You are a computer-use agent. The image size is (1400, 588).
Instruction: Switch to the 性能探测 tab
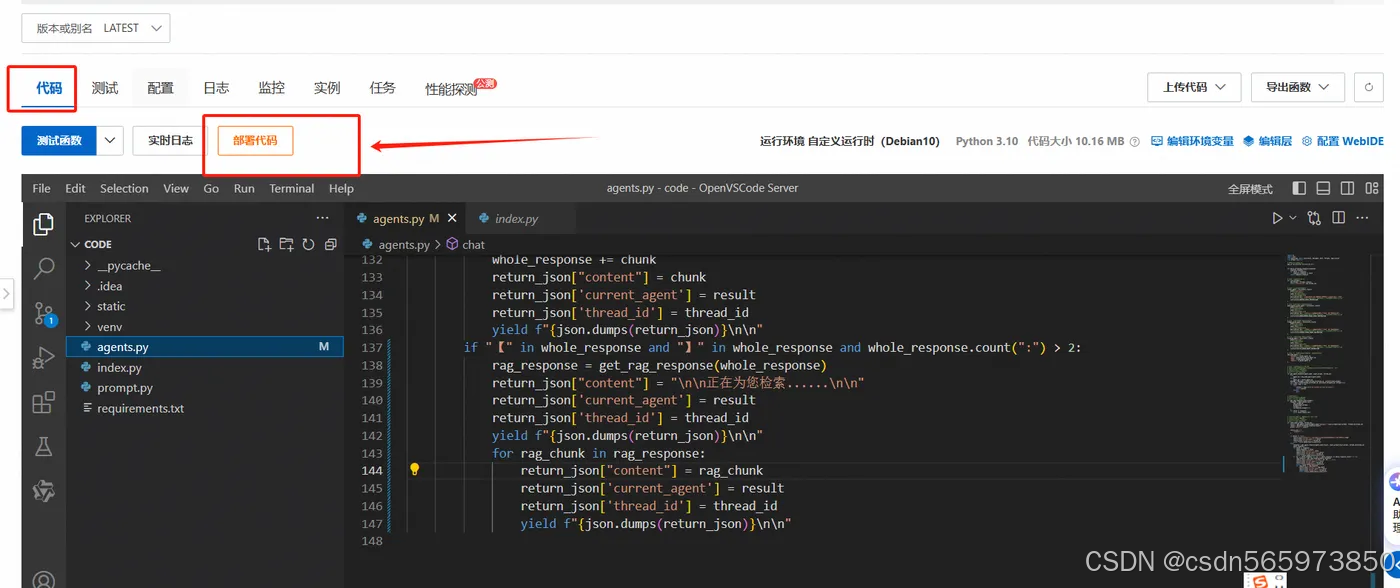click(x=451, y=89)
